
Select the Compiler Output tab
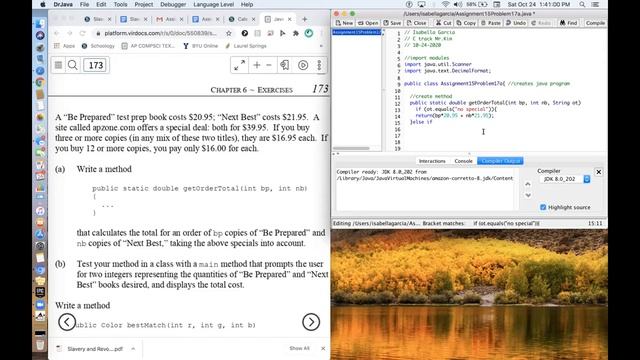pos(500,161)
